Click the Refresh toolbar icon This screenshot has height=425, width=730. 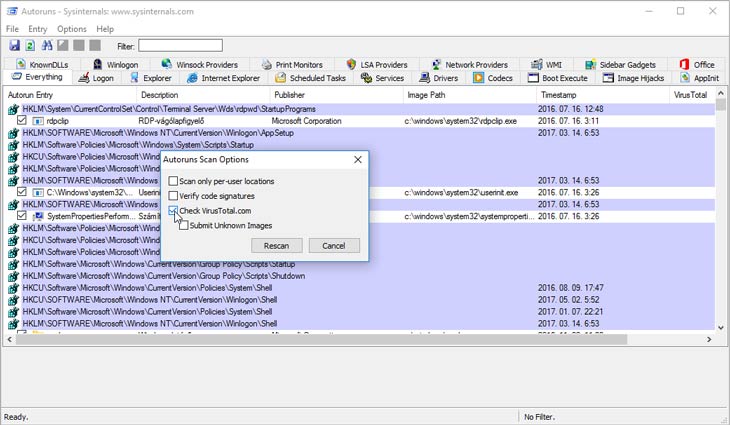point(30,45)
